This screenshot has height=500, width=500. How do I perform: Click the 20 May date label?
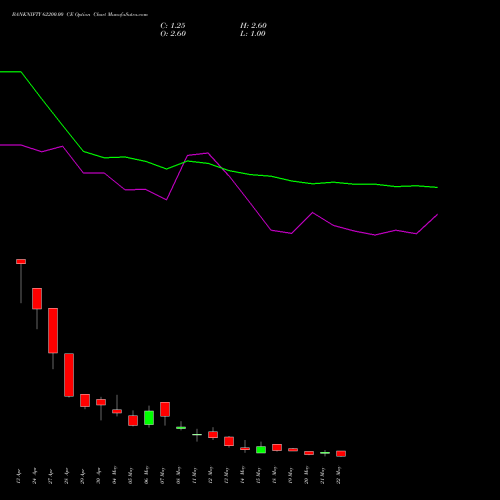point(307,475)
